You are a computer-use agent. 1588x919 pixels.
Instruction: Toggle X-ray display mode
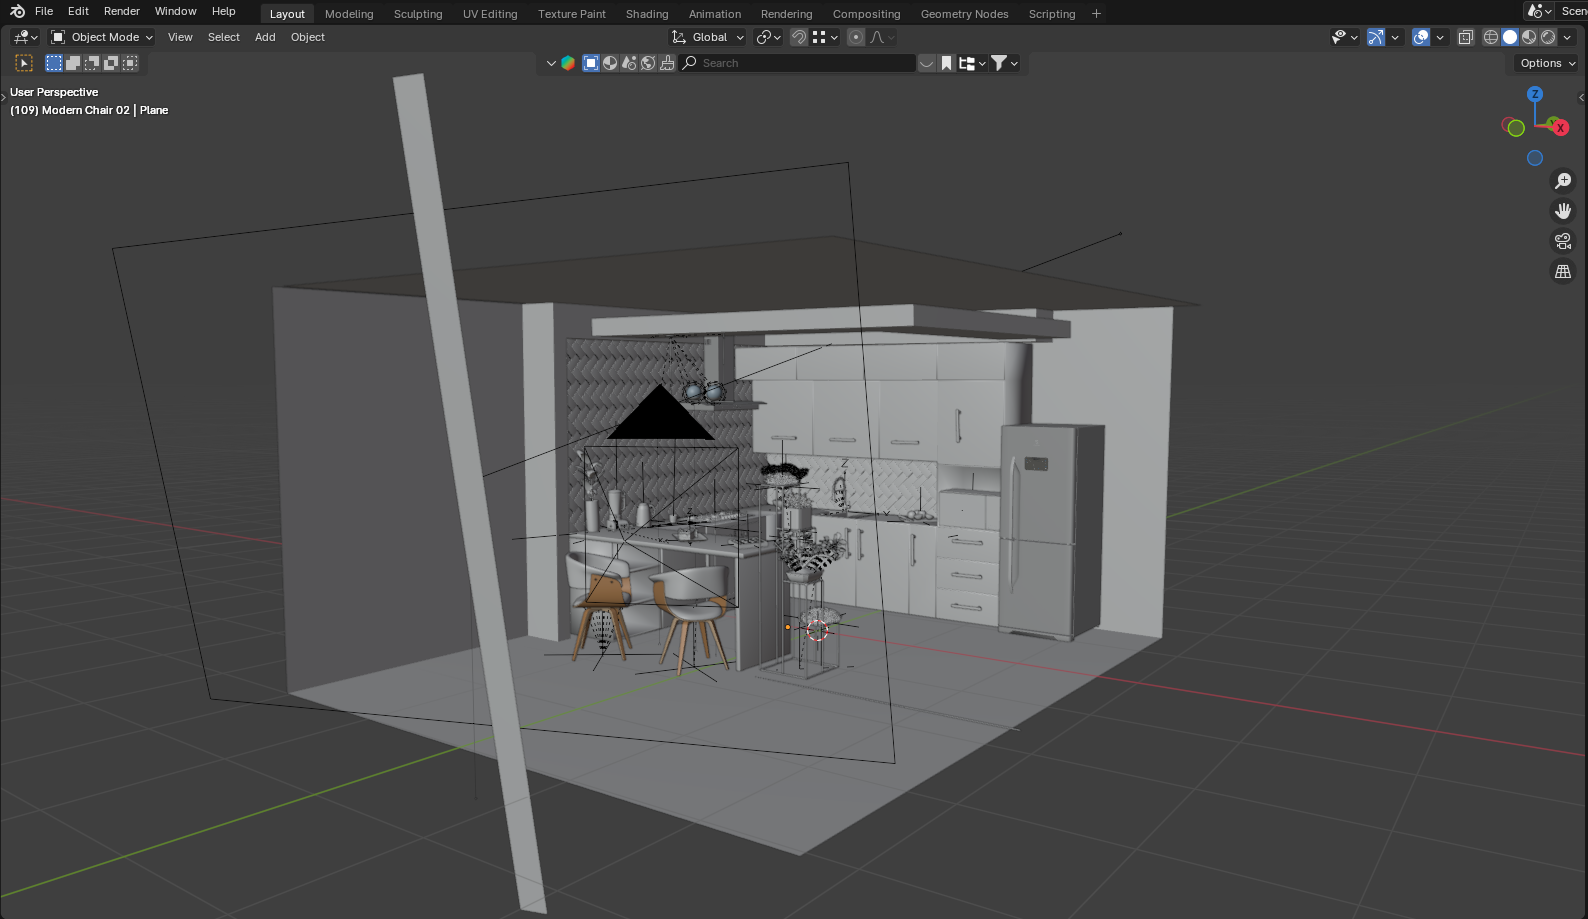tap(1466, 37)
